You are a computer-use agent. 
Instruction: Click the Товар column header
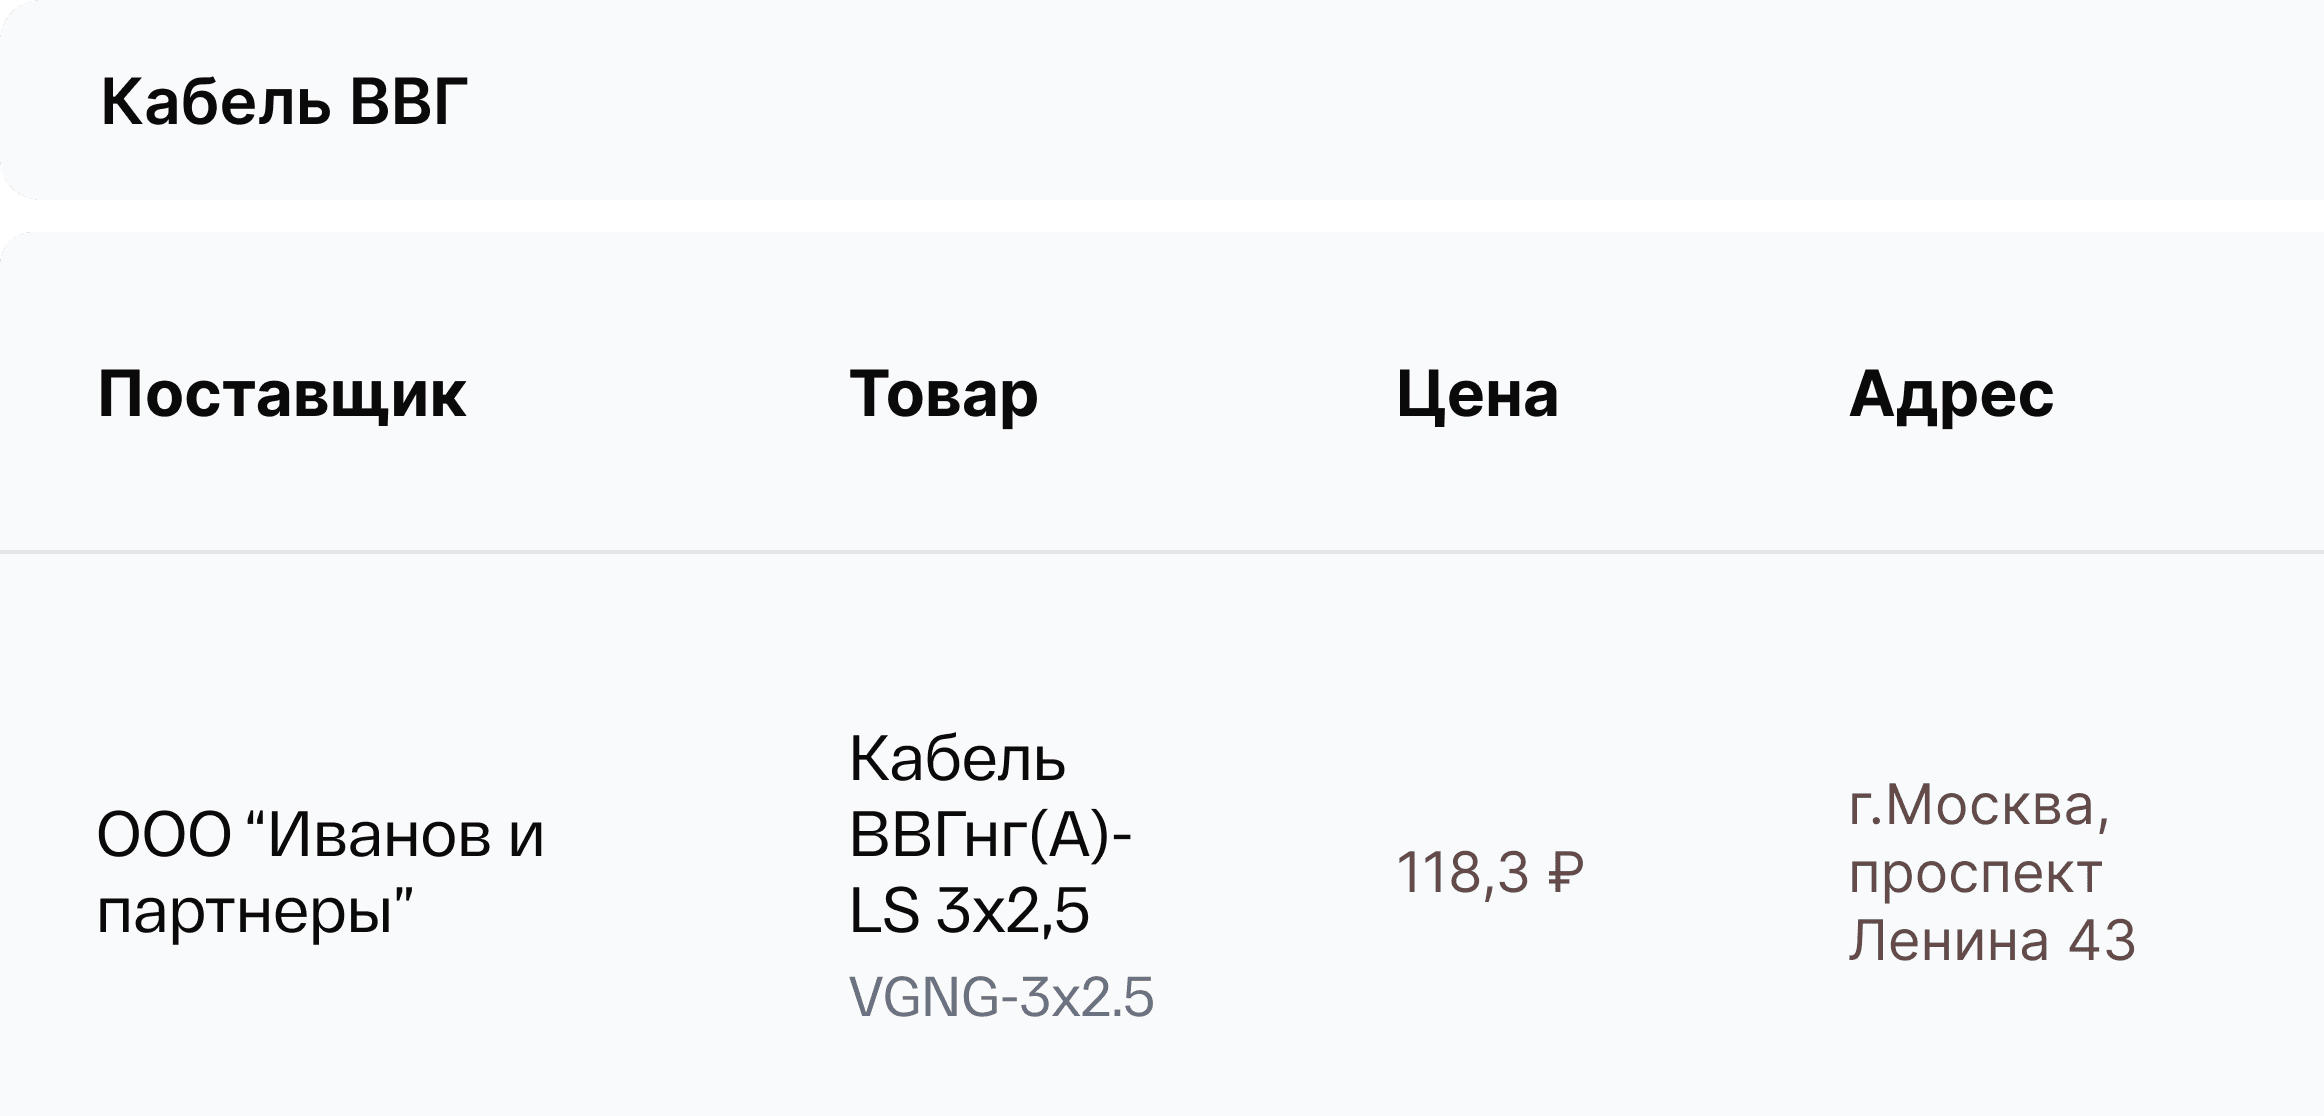coord(943,394)
